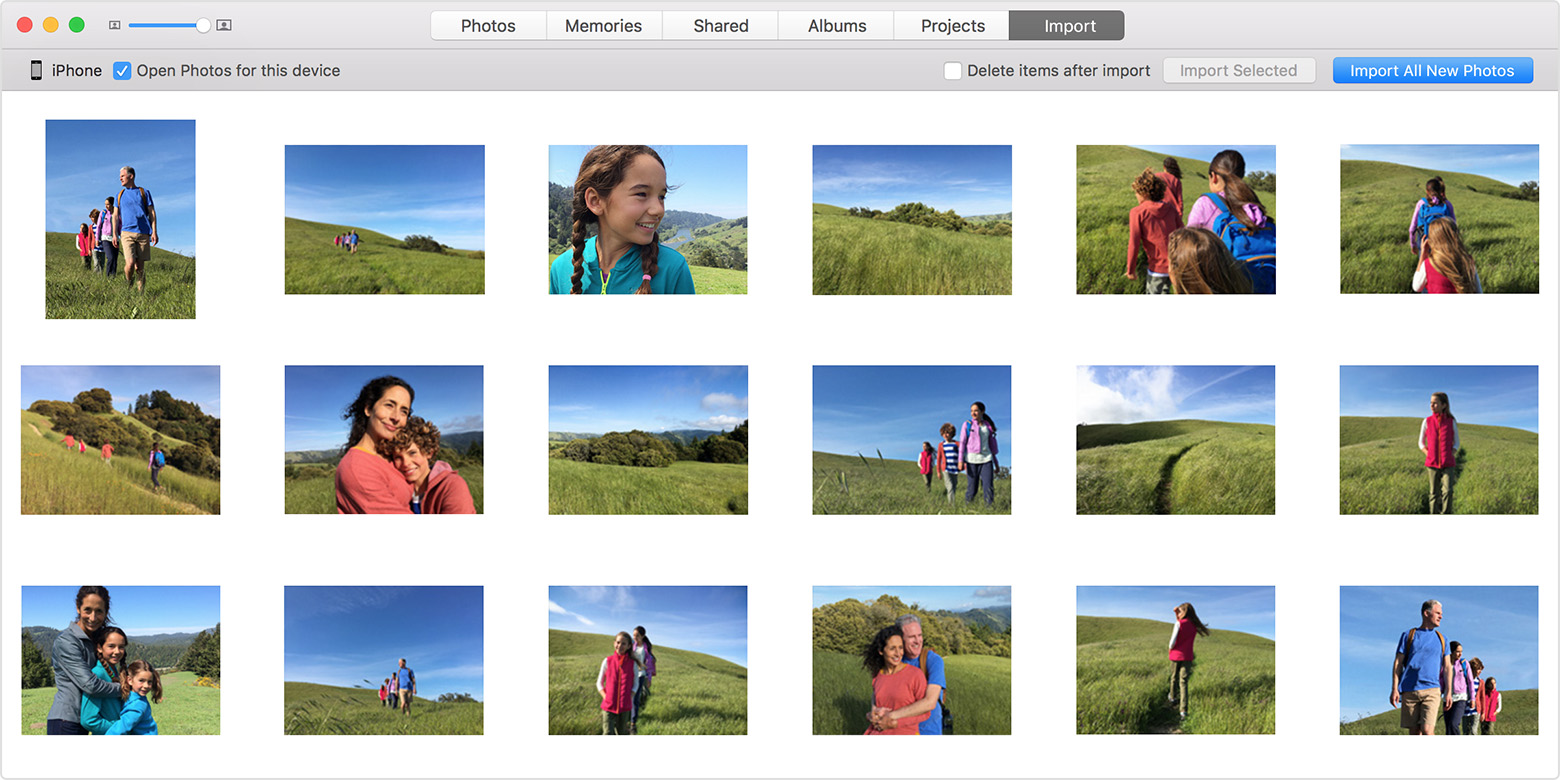1560x780 pixels.
Task: Select photo of couple embracing in orange shirt
Action: click(911, 660)
